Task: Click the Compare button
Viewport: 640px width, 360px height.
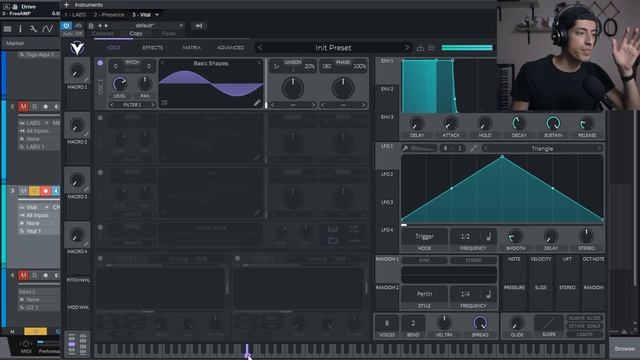Action: click(103, 33)
